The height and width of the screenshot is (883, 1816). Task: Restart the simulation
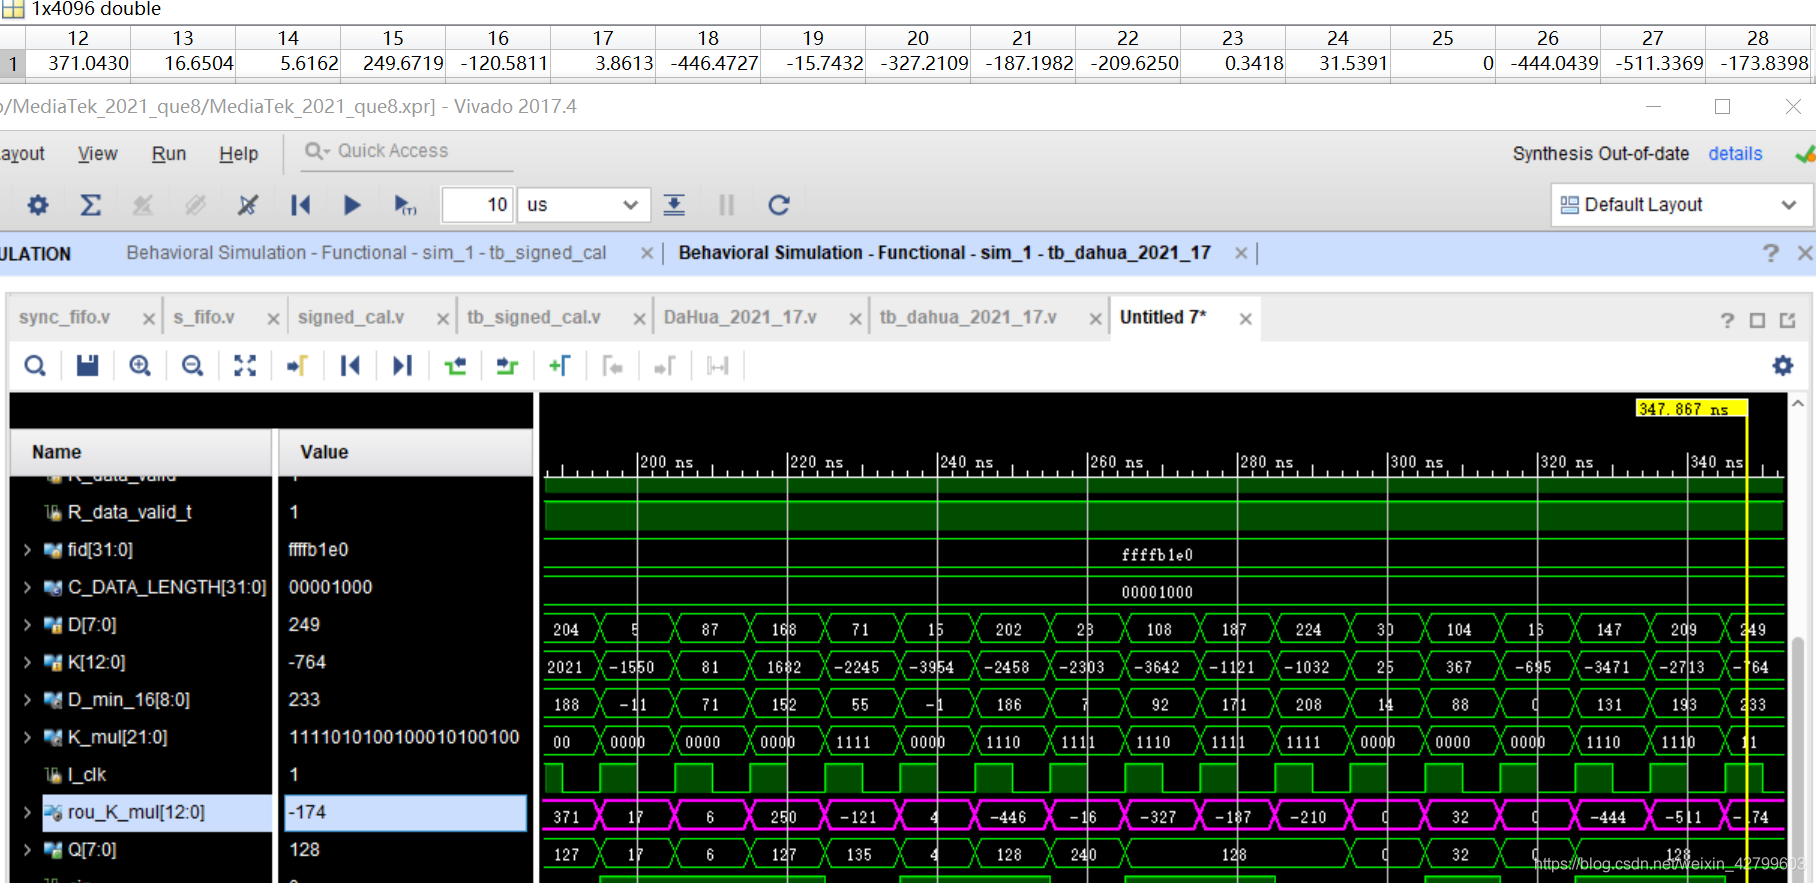[x=300, y=205]
